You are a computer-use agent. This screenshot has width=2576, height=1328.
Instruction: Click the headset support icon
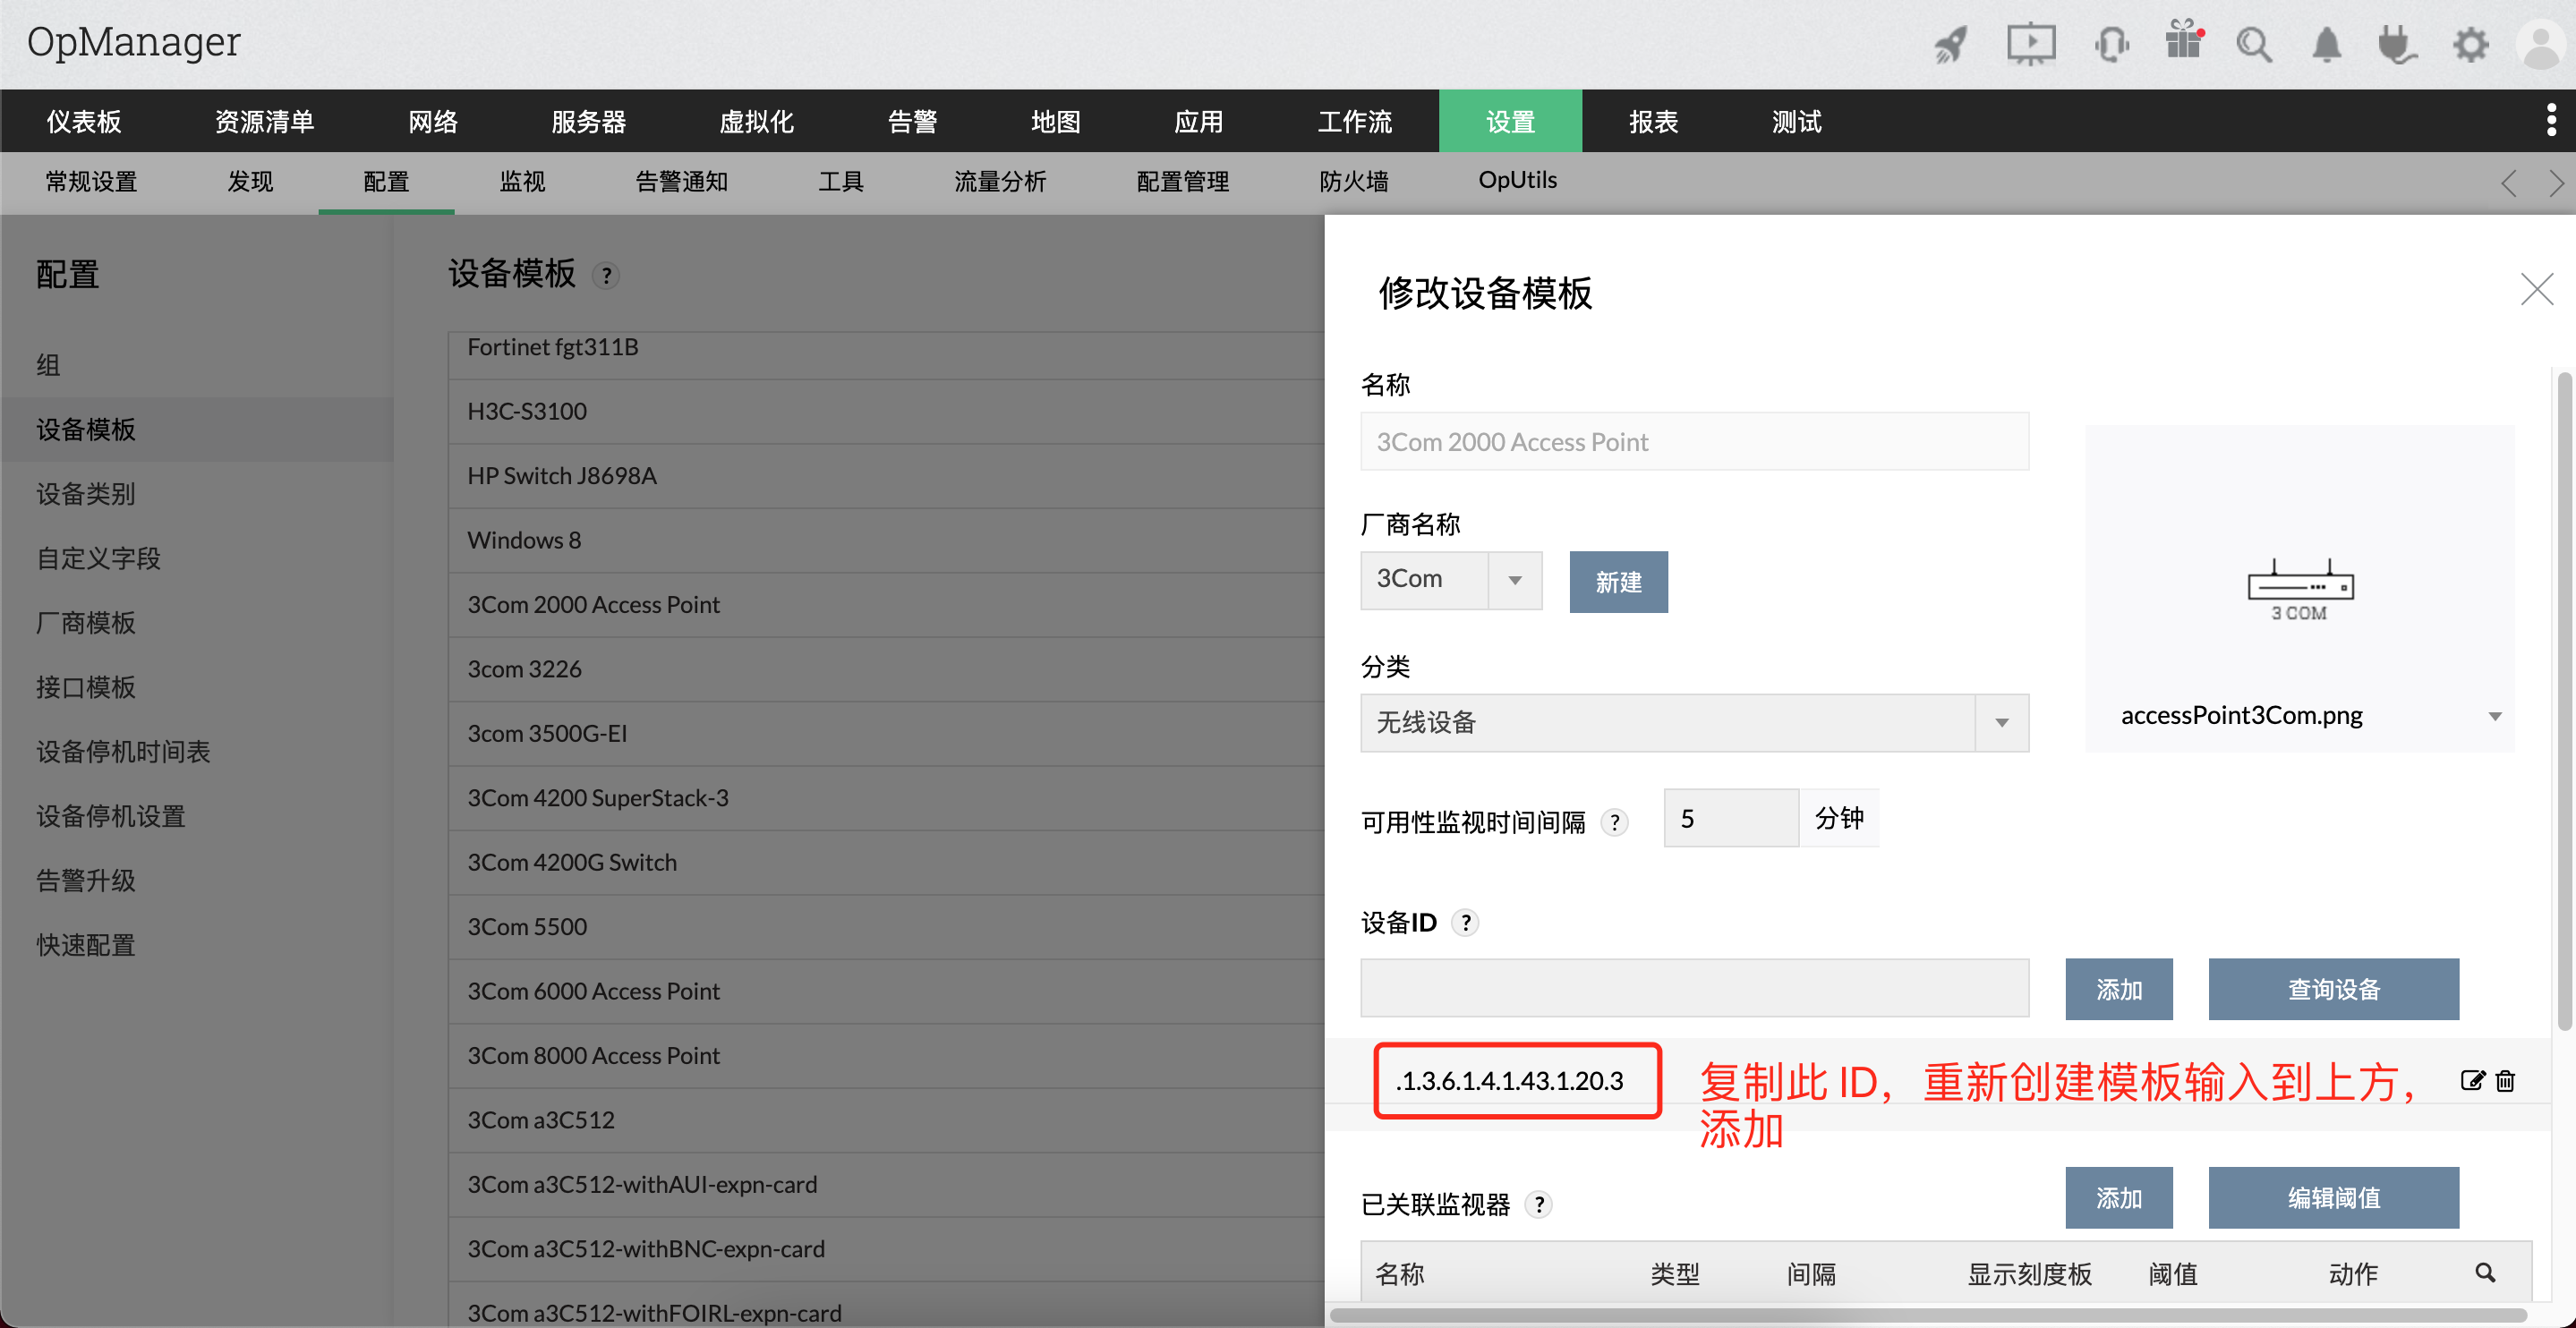point(2112,44)
